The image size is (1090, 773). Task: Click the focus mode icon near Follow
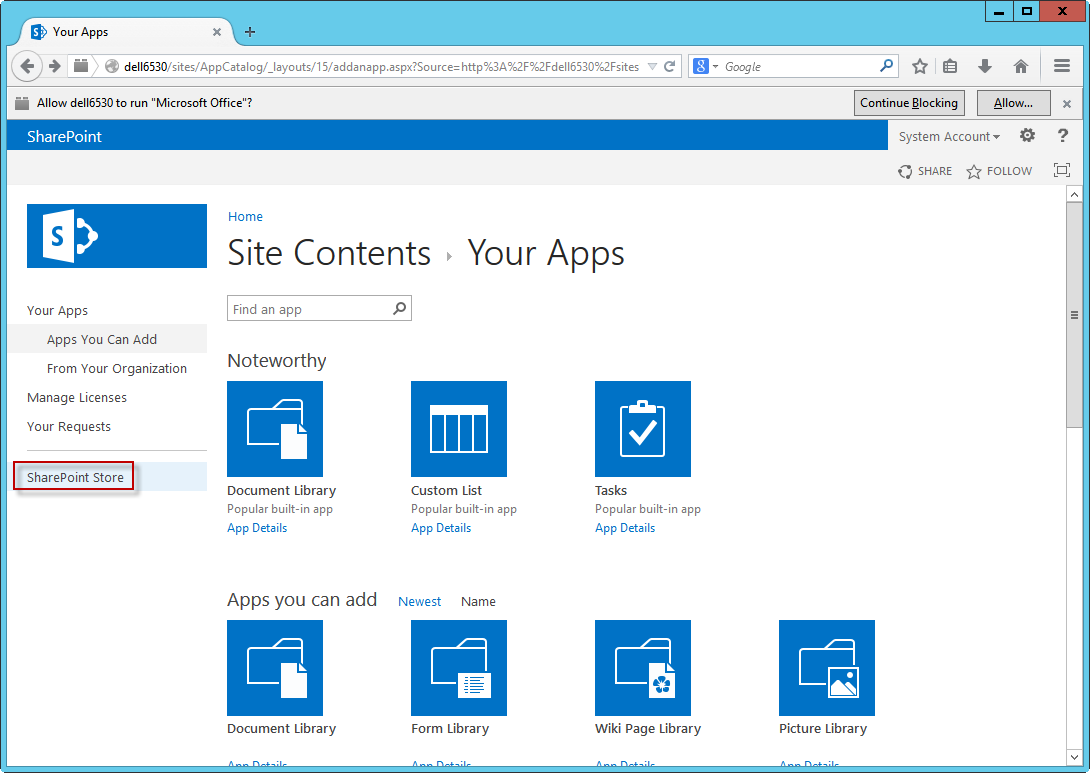coord(1061,170)
